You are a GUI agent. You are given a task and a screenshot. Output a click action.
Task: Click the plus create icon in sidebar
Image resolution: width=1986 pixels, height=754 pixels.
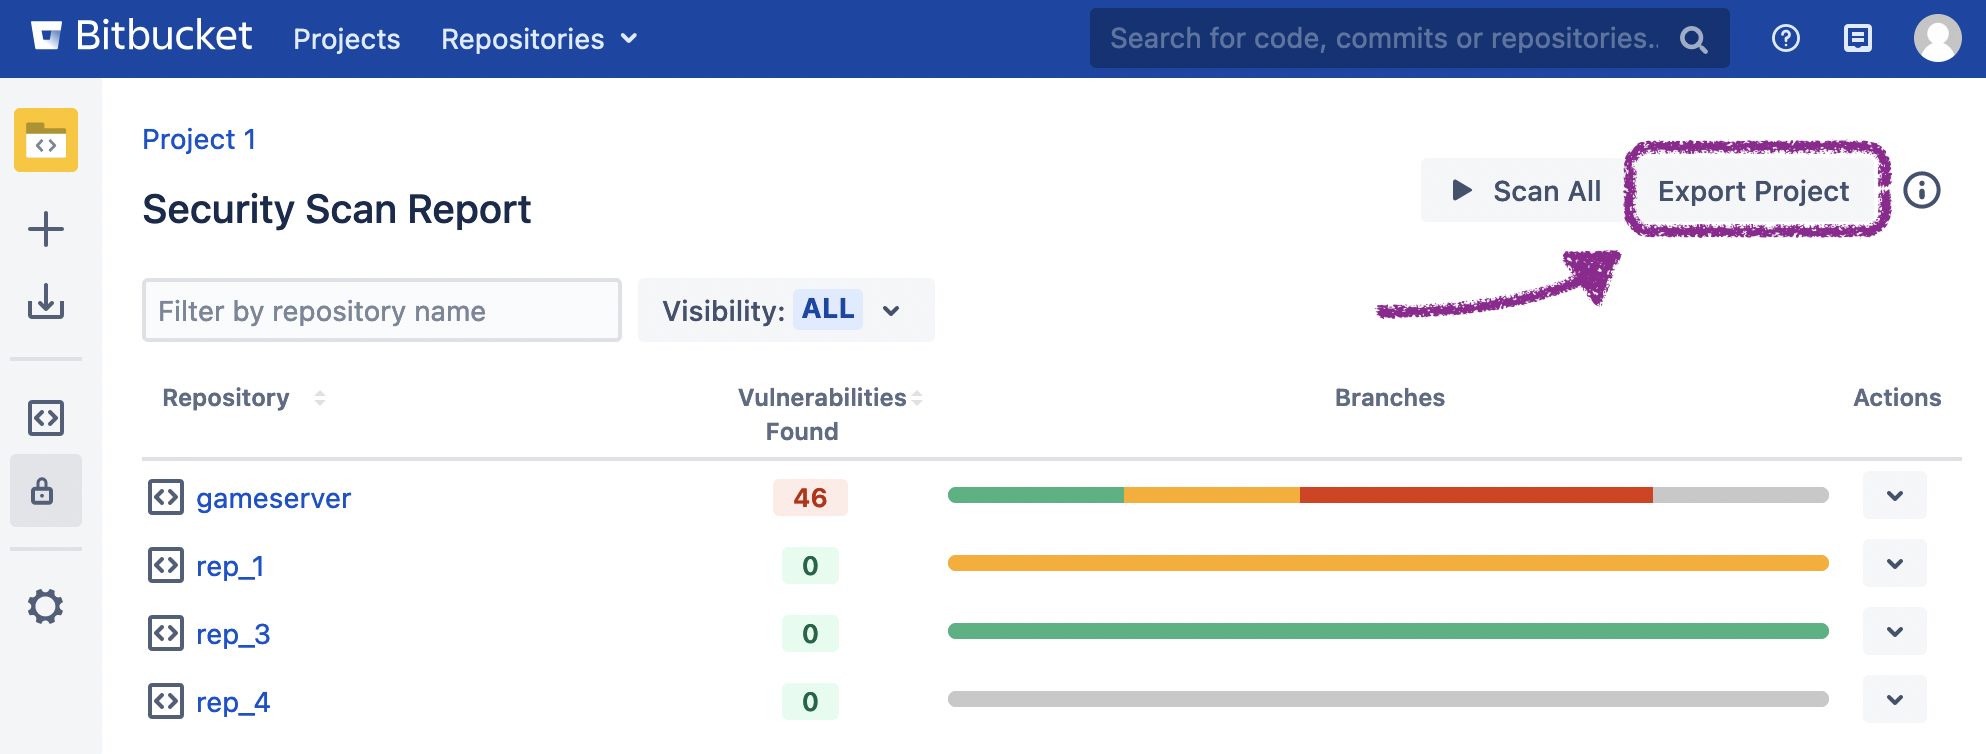point(46,229)
